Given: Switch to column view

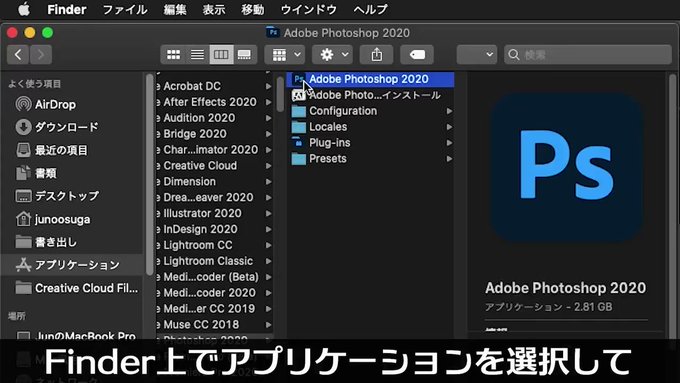Looking at the screenshot, I should (221, 55).
